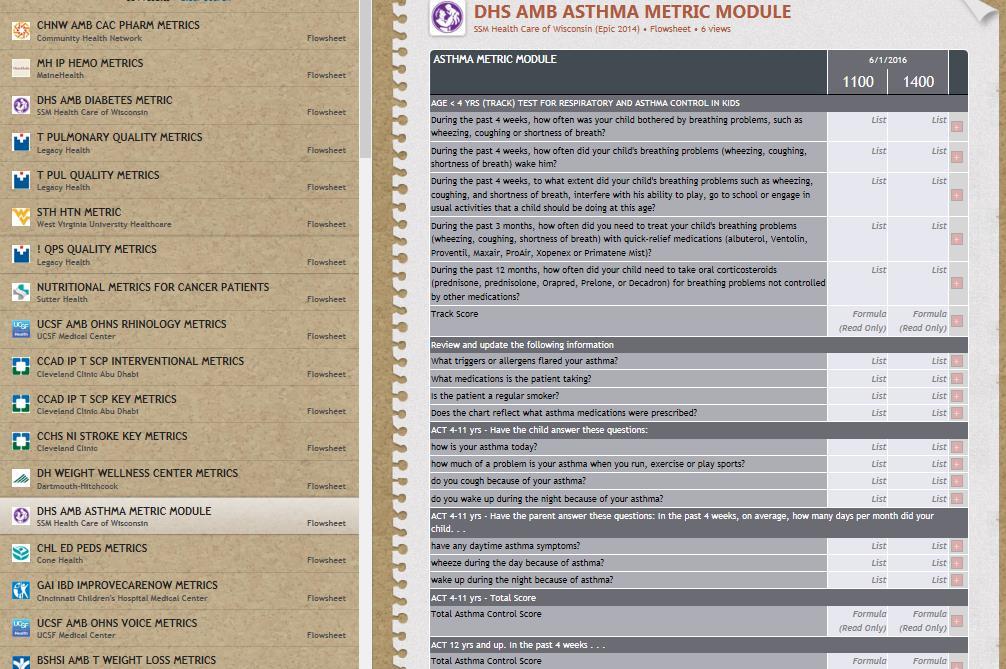This screenshot has width=1006, height=669.
Task: Select the 1400 time column header
Action: point(918,81)
